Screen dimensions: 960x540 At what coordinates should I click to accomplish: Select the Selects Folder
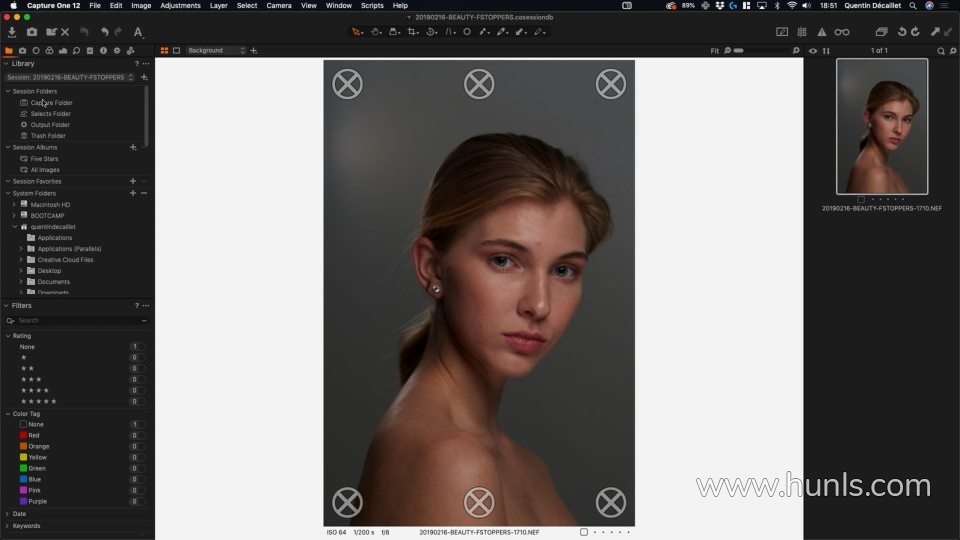click(50, 114)
